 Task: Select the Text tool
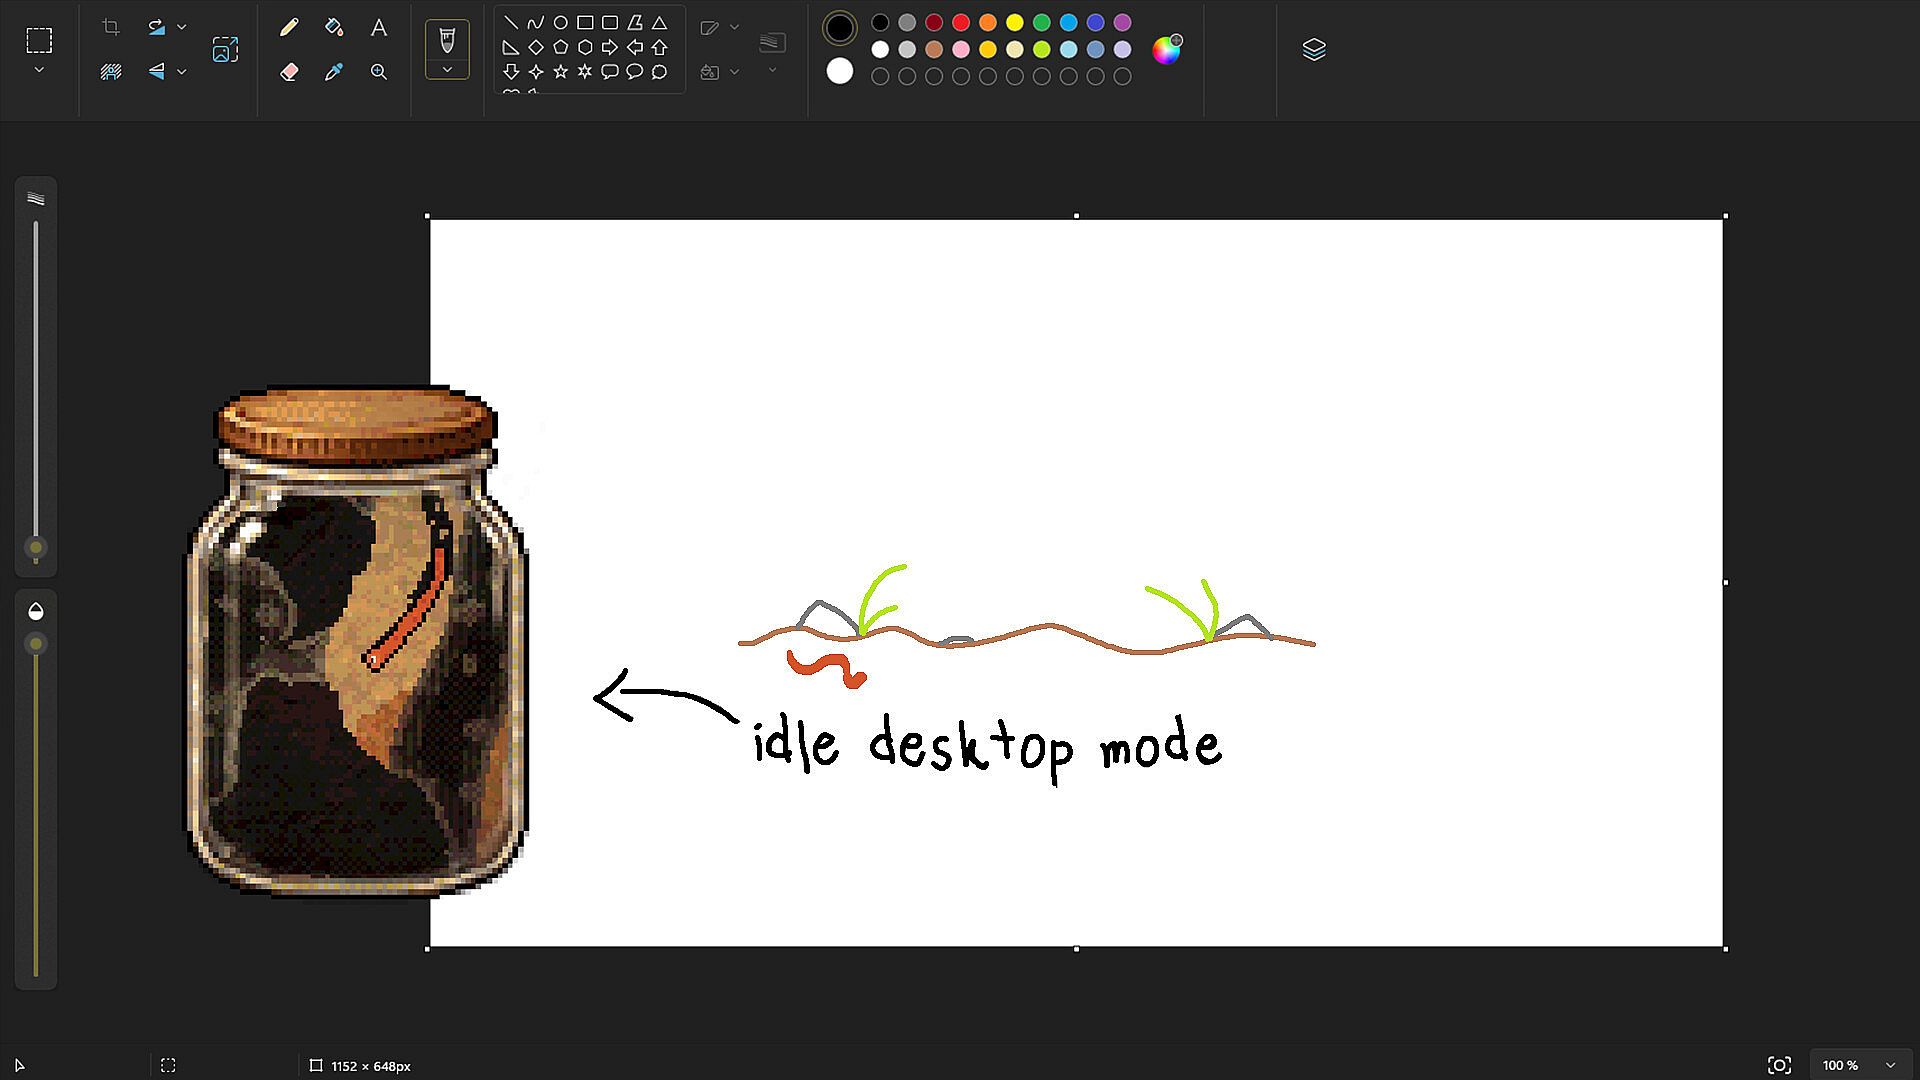(378, 28)
